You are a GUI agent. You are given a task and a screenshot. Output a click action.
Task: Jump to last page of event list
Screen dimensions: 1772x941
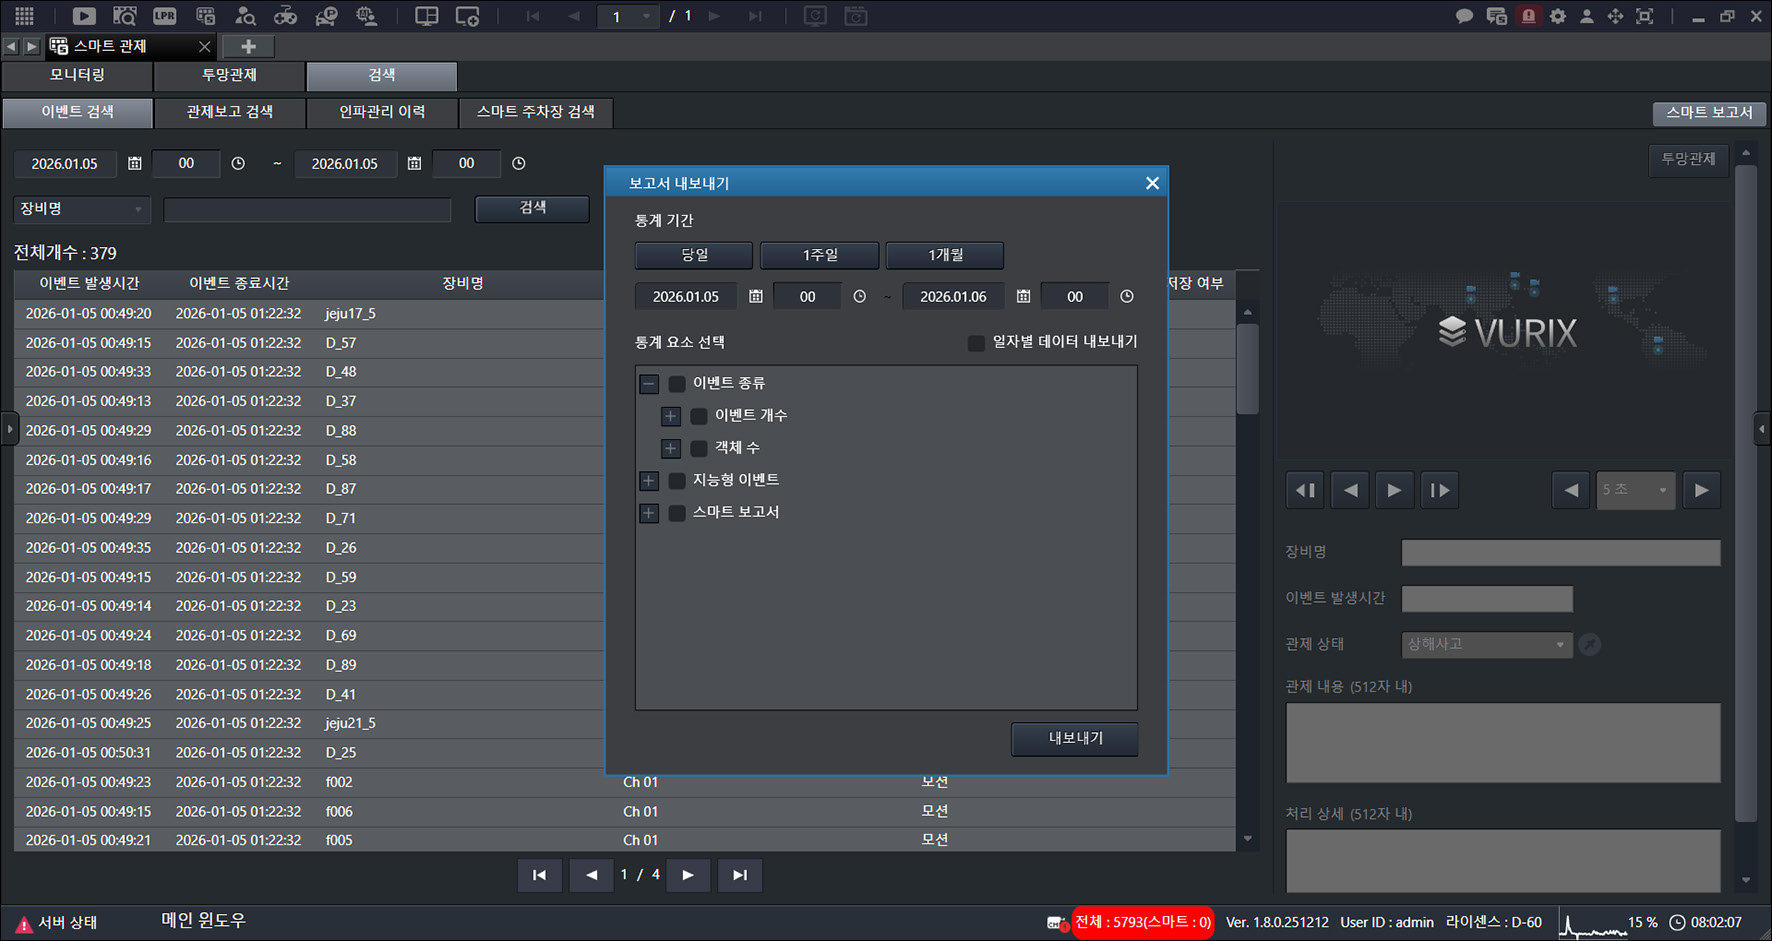740,875
